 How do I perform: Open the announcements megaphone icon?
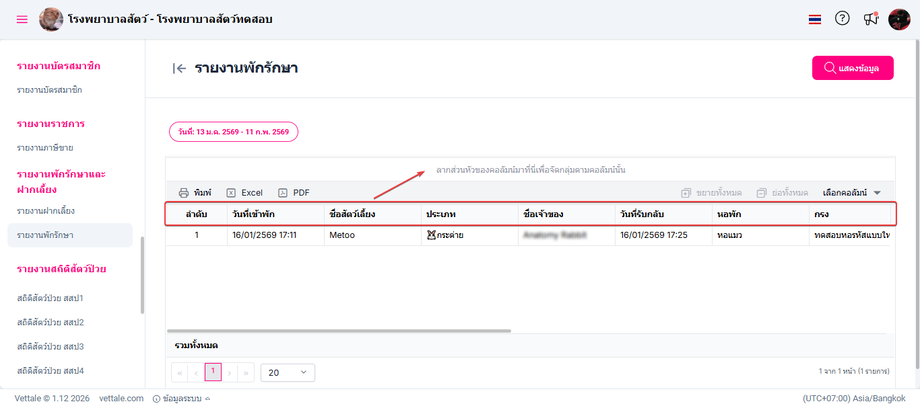pyautogui.click(x=870, y=19)
